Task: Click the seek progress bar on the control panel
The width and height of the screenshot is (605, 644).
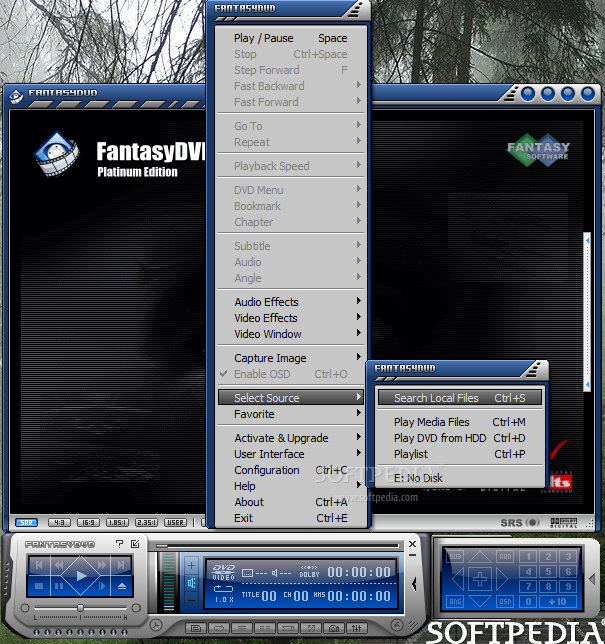Action: (x=277, y=546)
